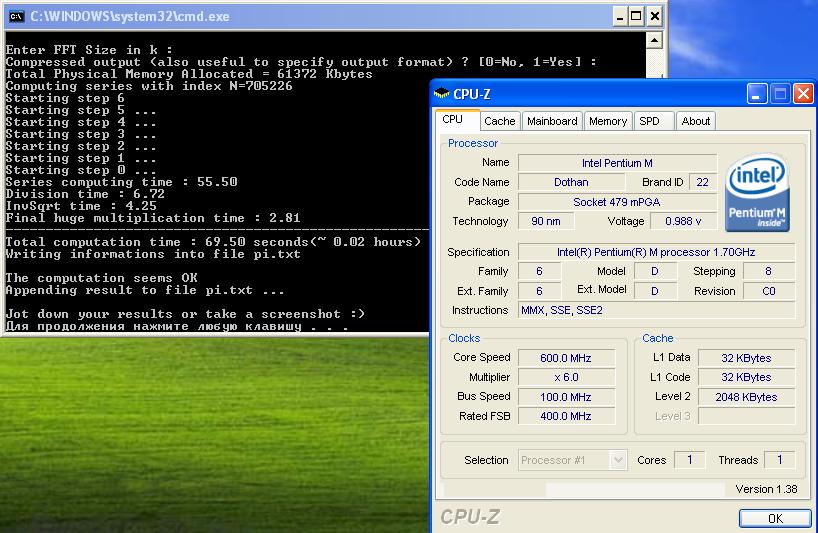
Task: Click the Core Speed value '600.0 MHz'
Action: 566,358
